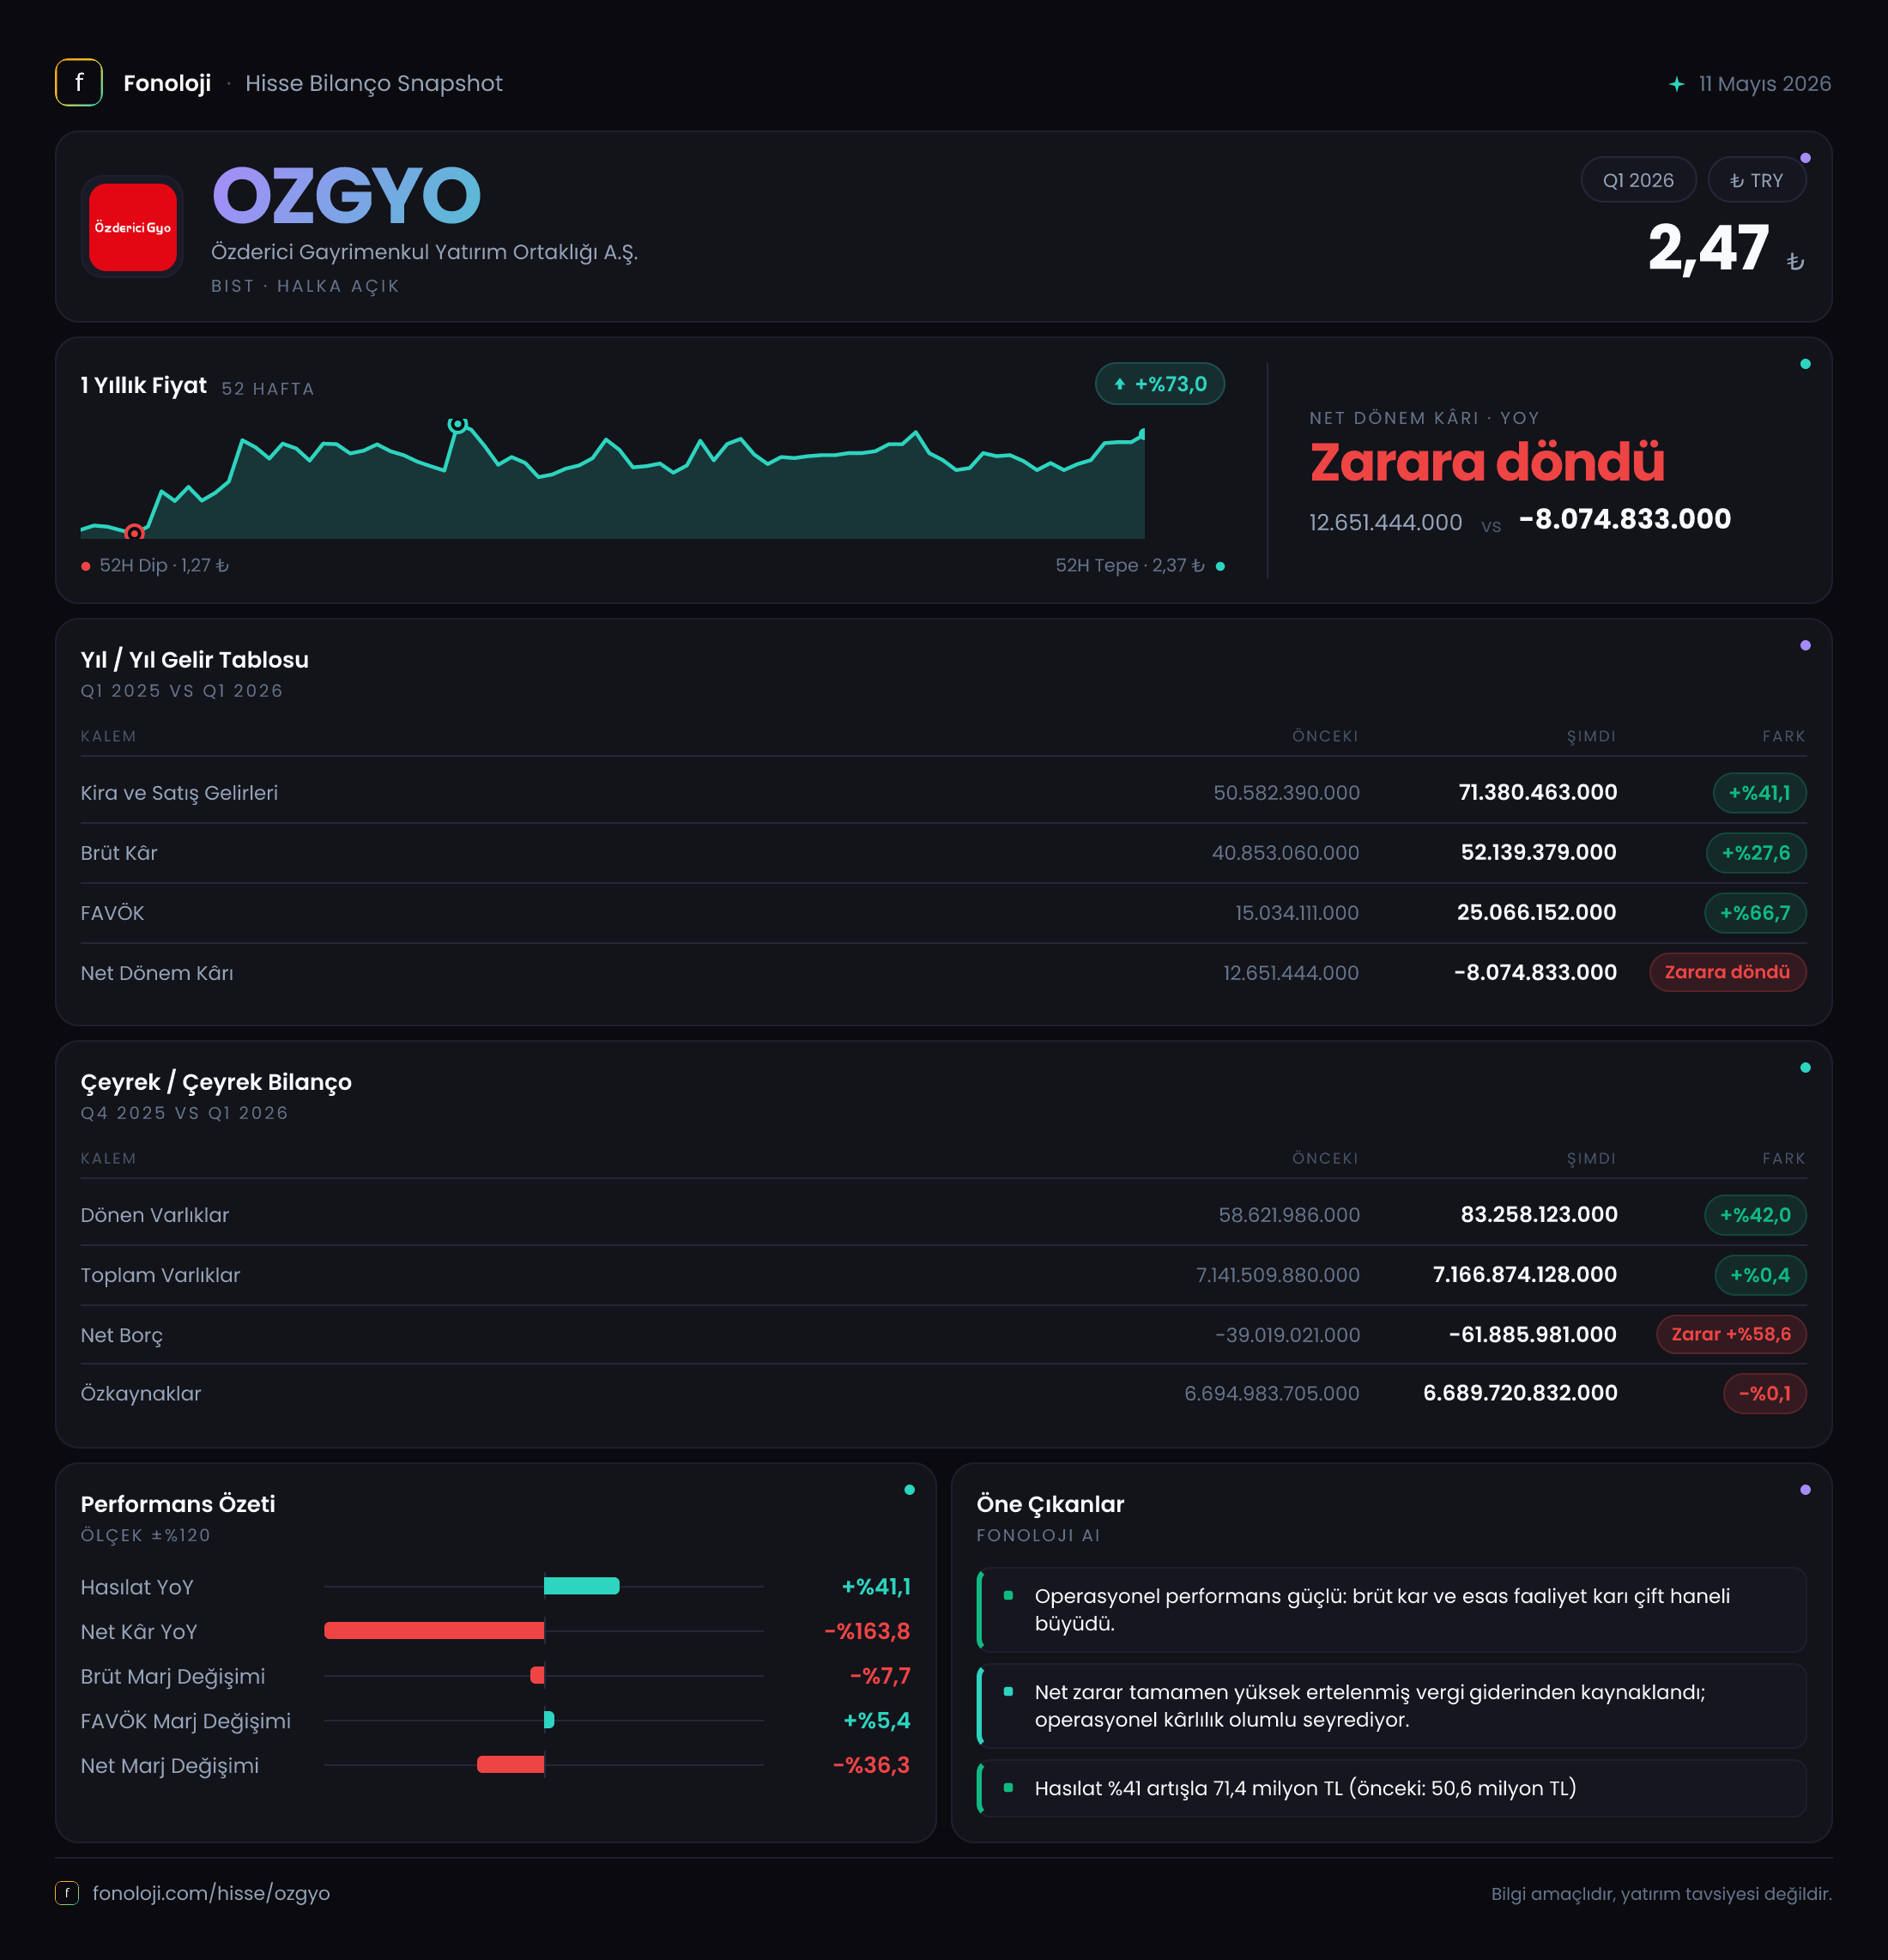Click the -%7,7 Brüt Marj value

tap(880, 1676)
